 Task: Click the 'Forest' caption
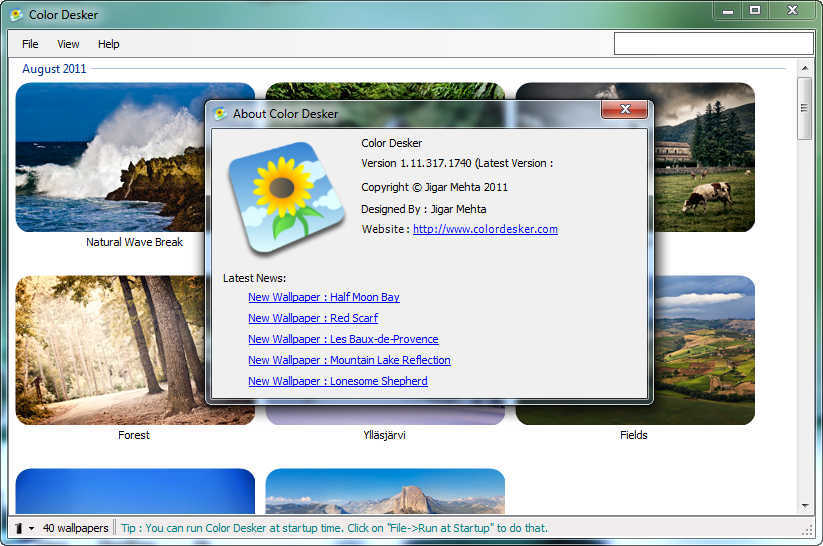pos(133,435)
